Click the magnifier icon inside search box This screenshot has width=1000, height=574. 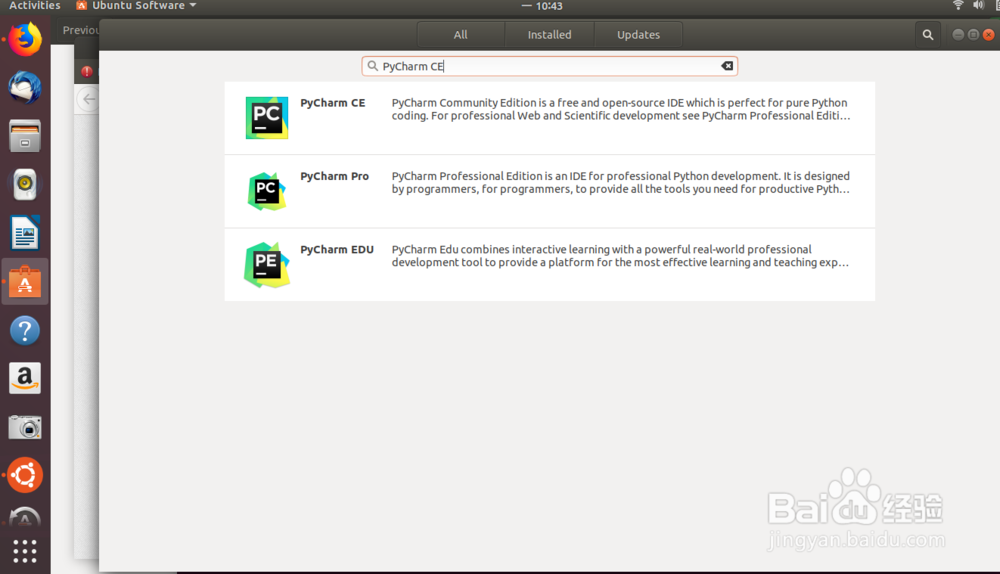[372, 66]
